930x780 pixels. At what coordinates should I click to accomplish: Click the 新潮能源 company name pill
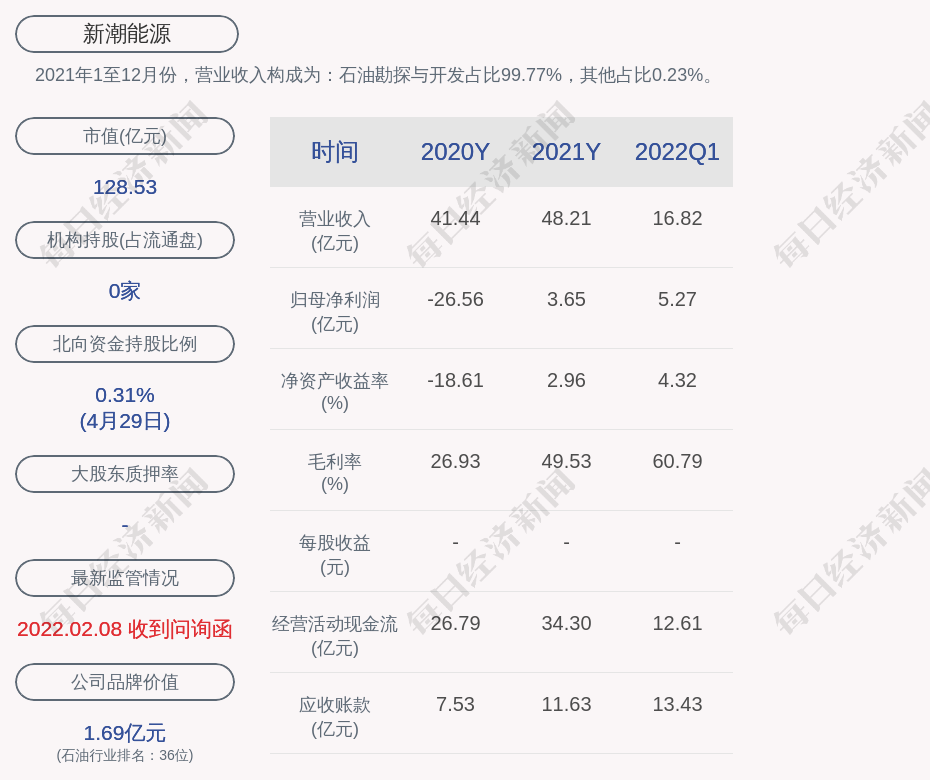(127, 34)
